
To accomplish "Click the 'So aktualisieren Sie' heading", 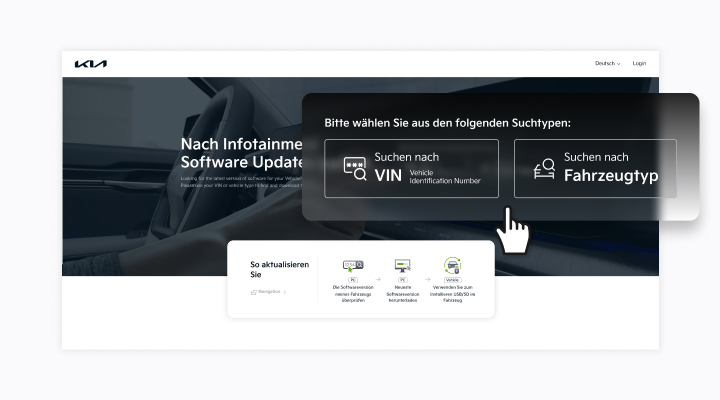I will (279, 269).
